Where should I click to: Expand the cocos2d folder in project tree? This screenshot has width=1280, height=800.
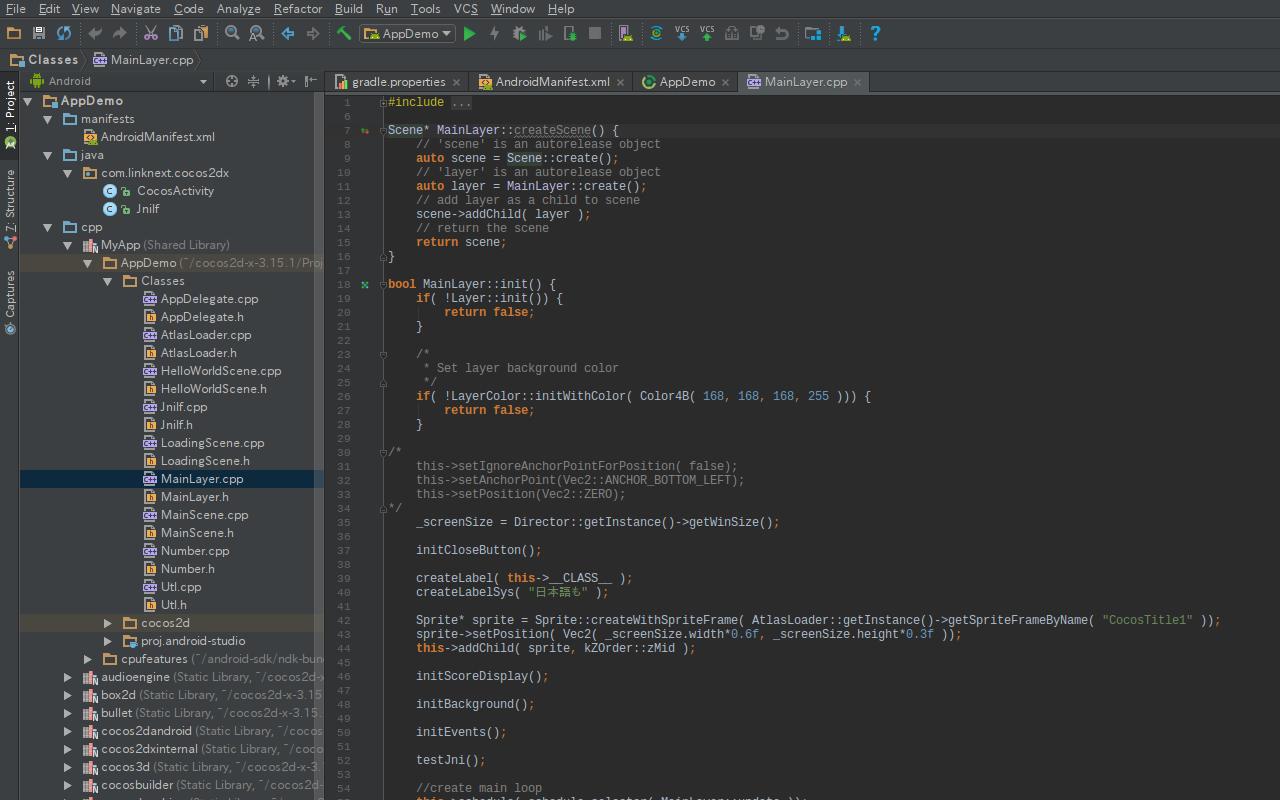click(107, 622)
